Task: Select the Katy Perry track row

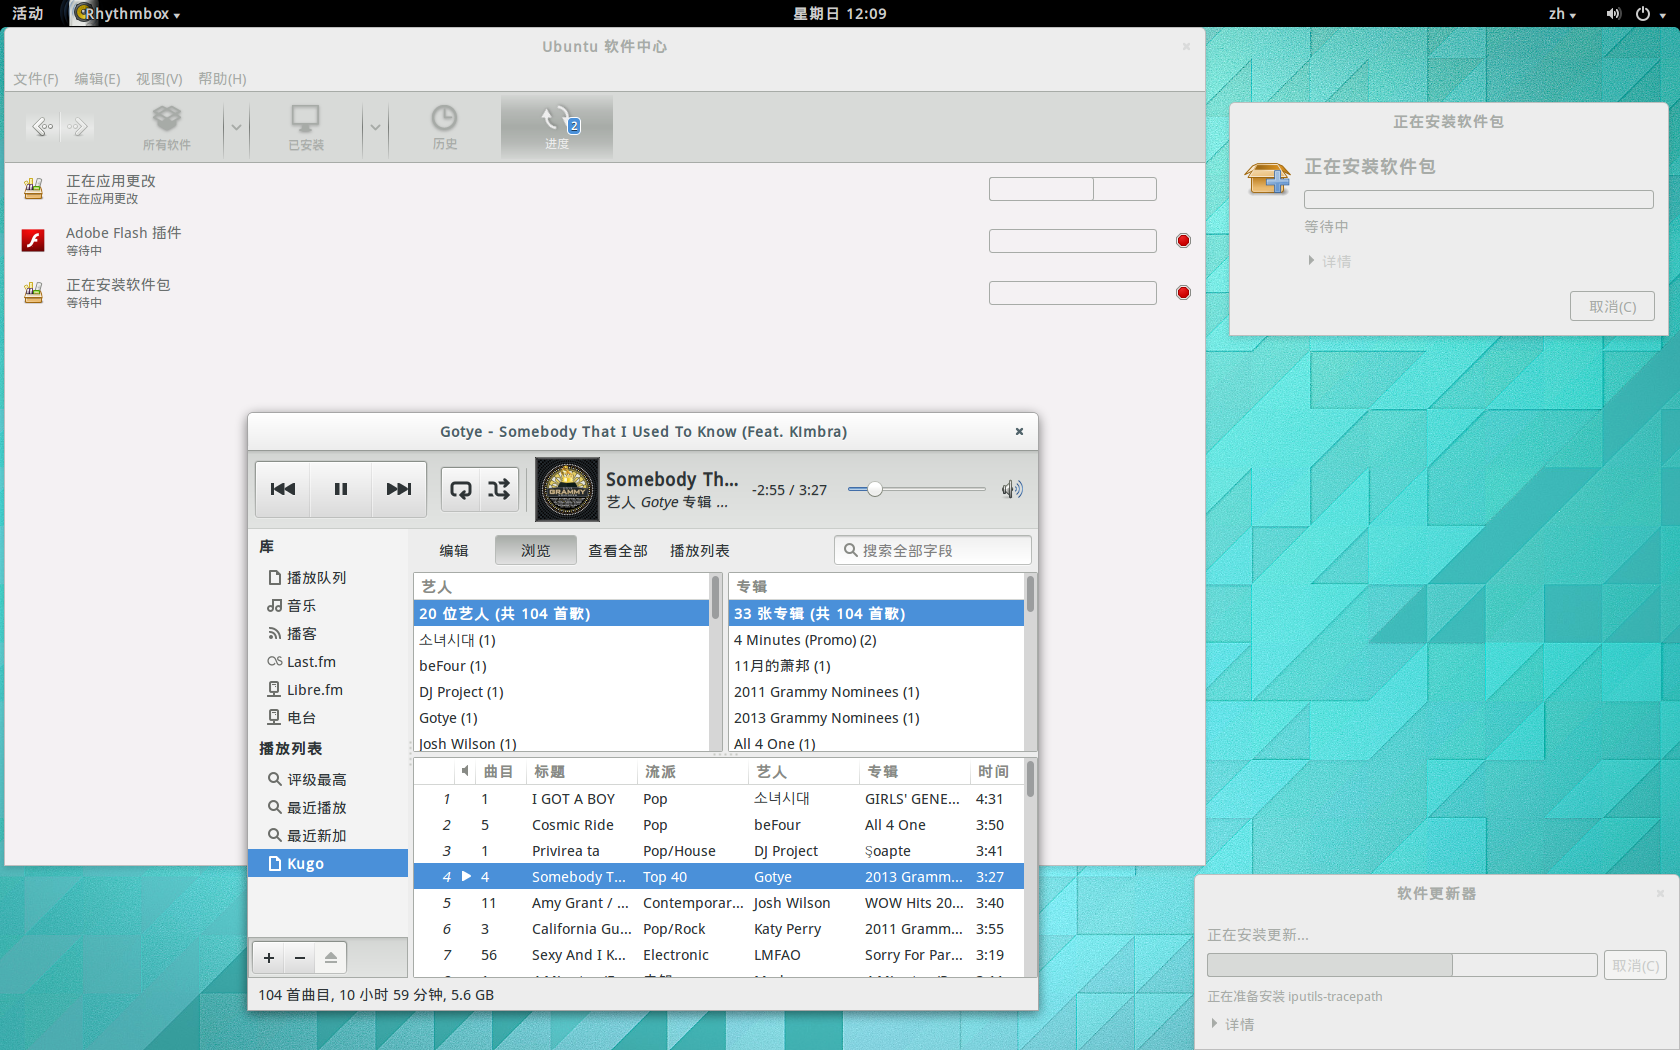Action: [718, 929]
